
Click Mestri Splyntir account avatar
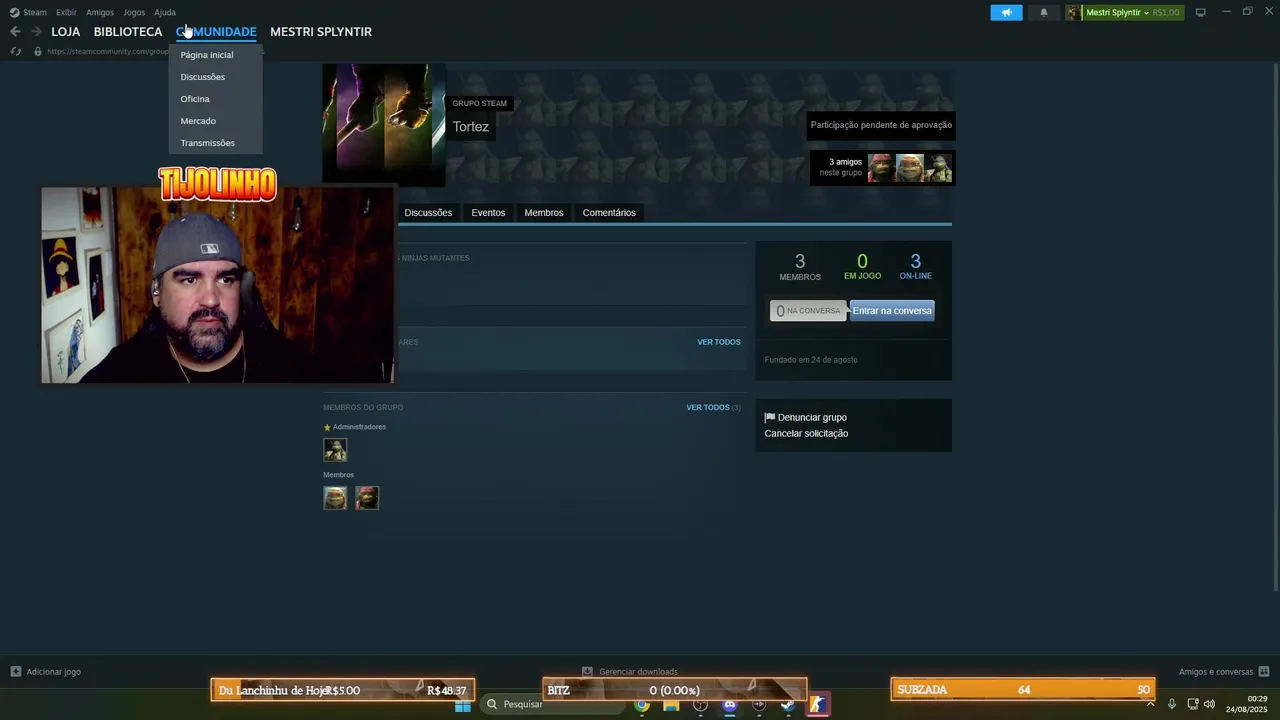(1074, 13)
